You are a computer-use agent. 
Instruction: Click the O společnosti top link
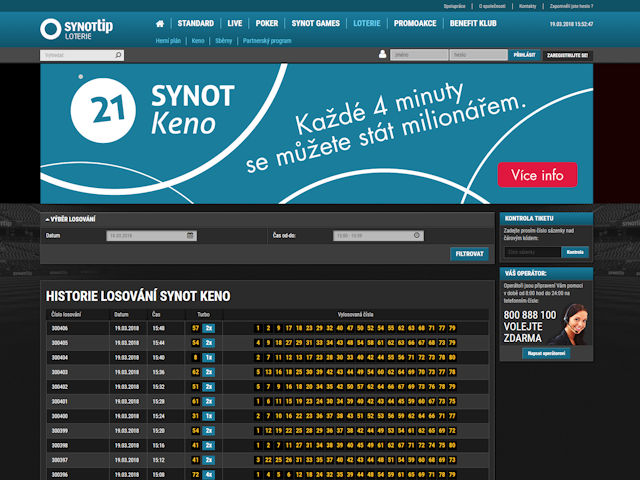pyautogui.click(x=492, y=6)
